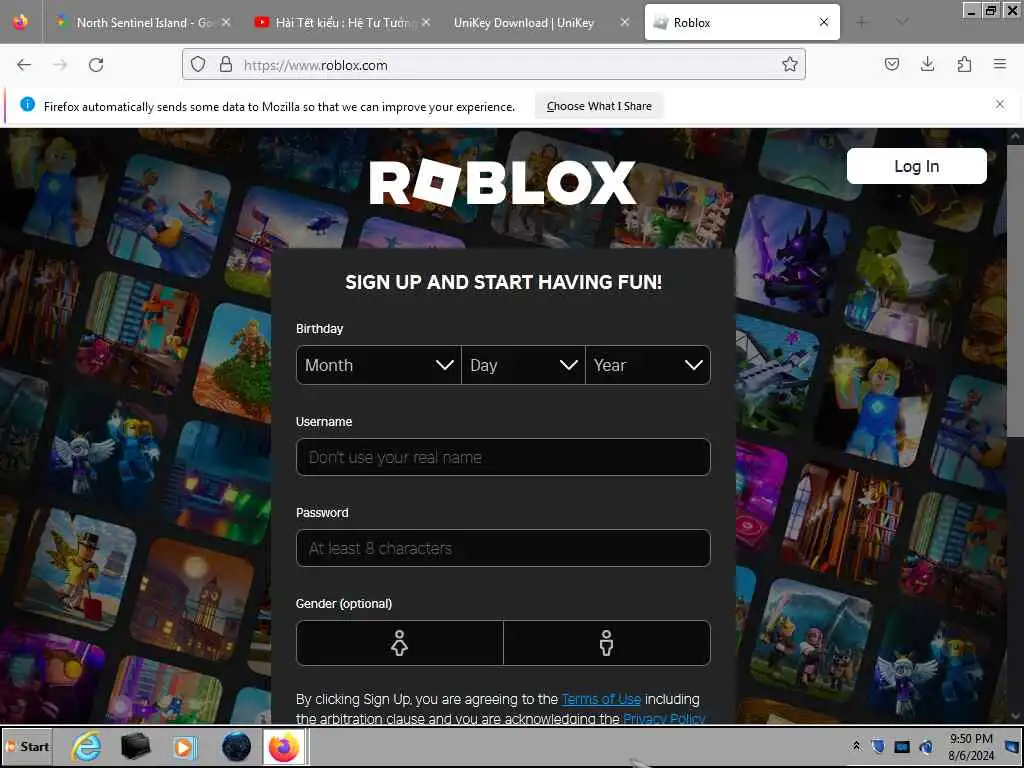Image resolution: width=1024 pixels, height=768 pixels.
Task: Click the network tray icon
Action: point(925,746)
